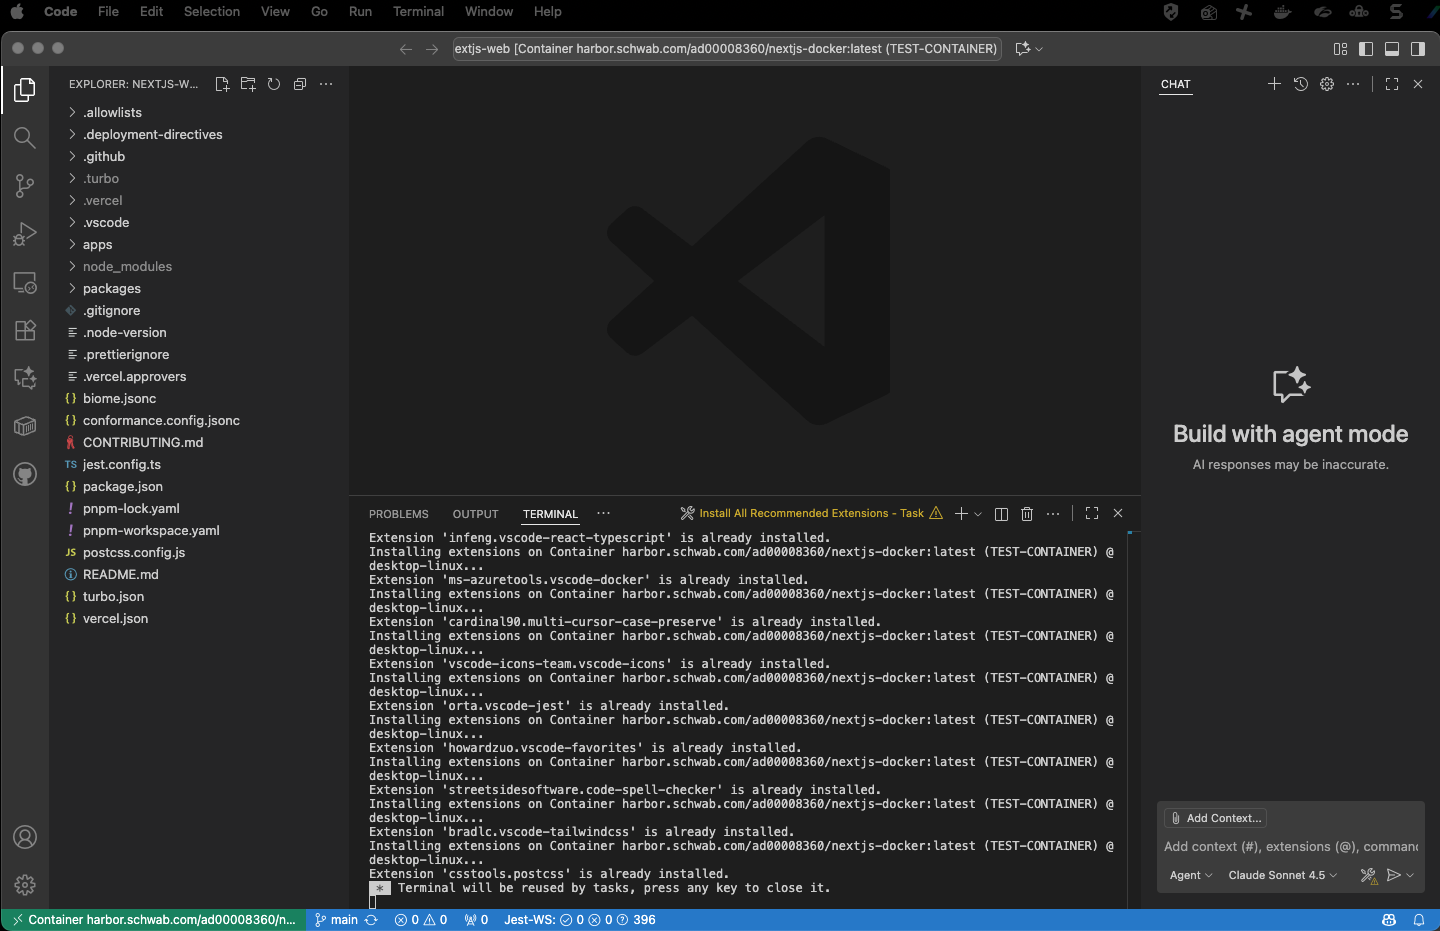The width and height of the screenshot is (1440, 931).
Task: Click the kill terminal trash icon
Action: (x=1026, y=513)
